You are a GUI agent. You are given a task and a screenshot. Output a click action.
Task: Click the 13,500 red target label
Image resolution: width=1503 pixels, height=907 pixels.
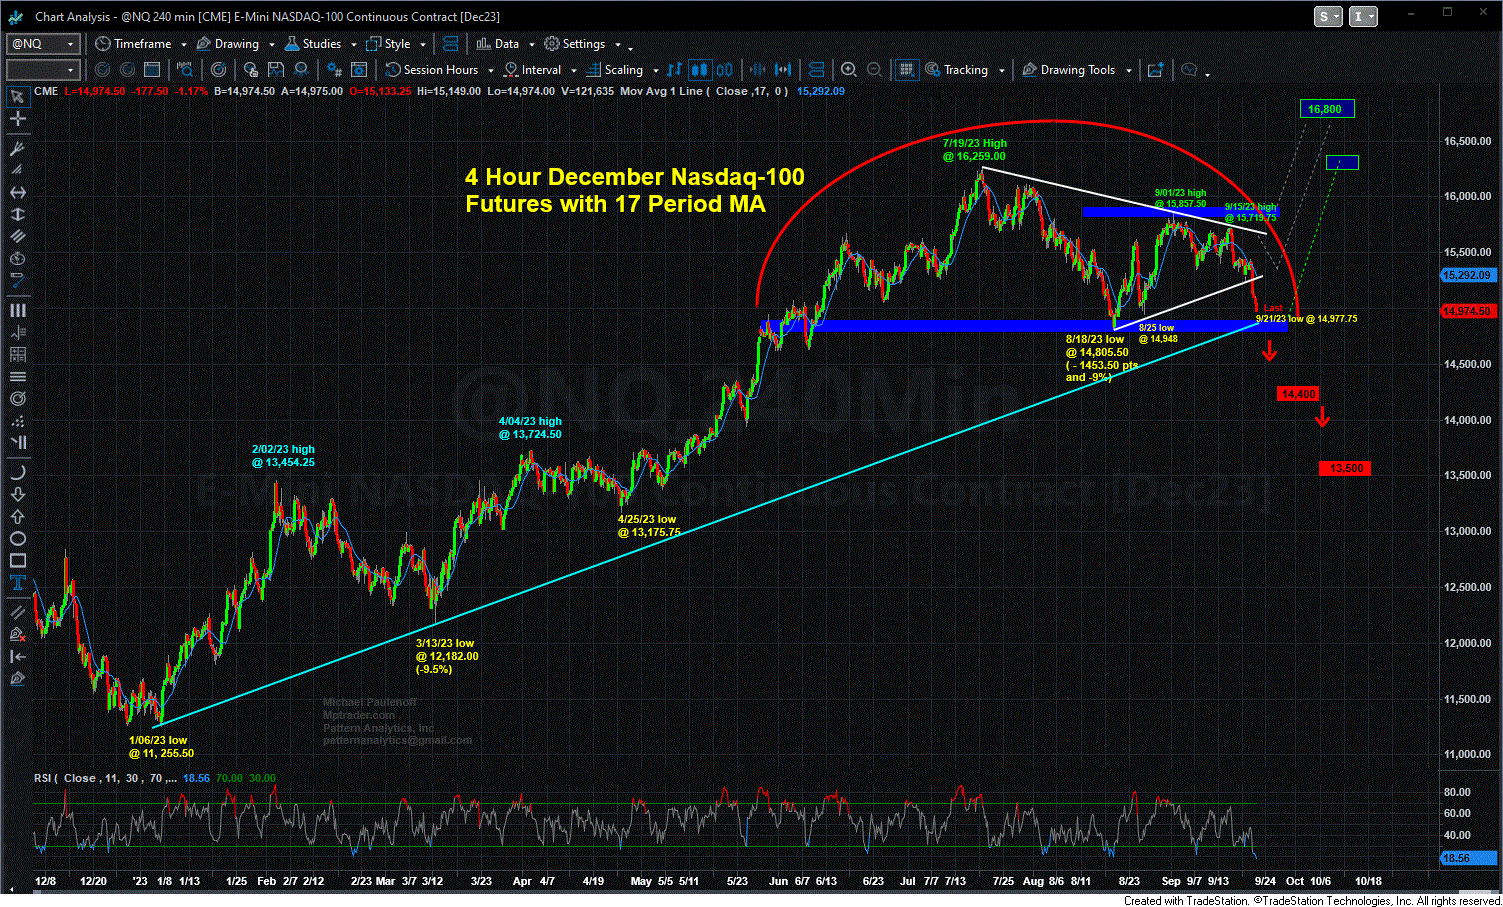pos(1345,468)
